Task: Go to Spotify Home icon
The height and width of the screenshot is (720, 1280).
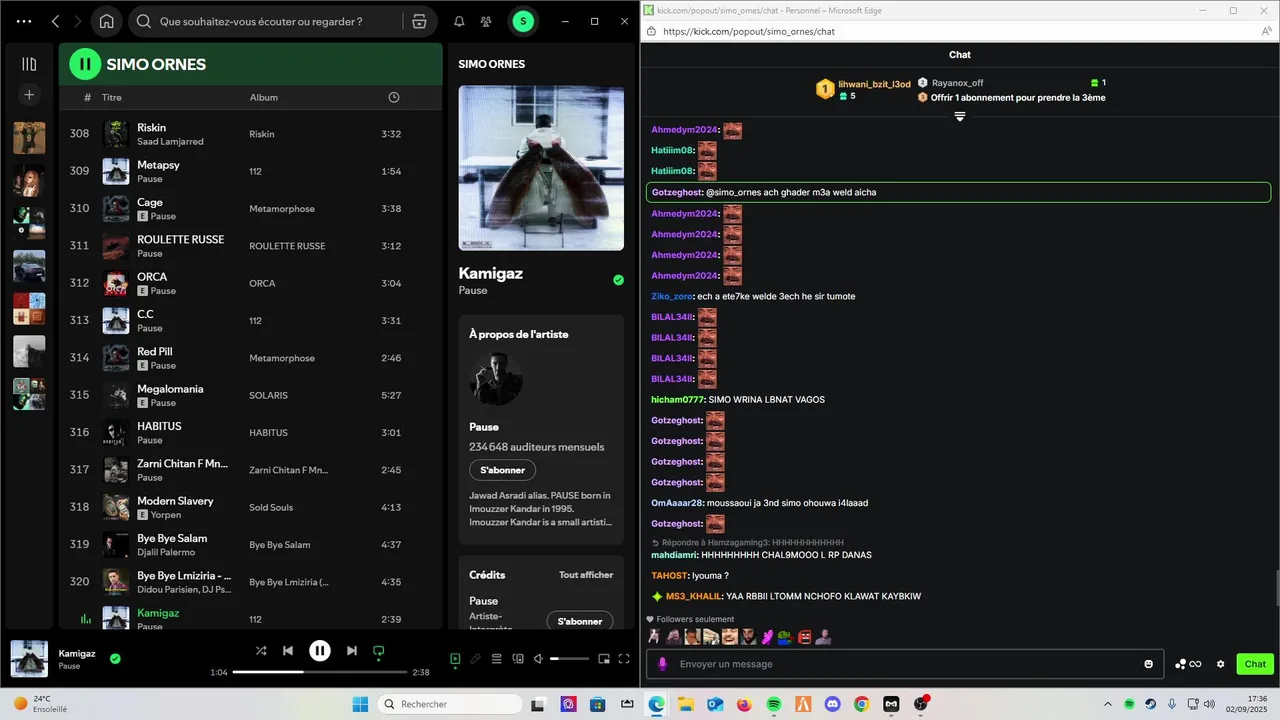Action: coord(106,21)
